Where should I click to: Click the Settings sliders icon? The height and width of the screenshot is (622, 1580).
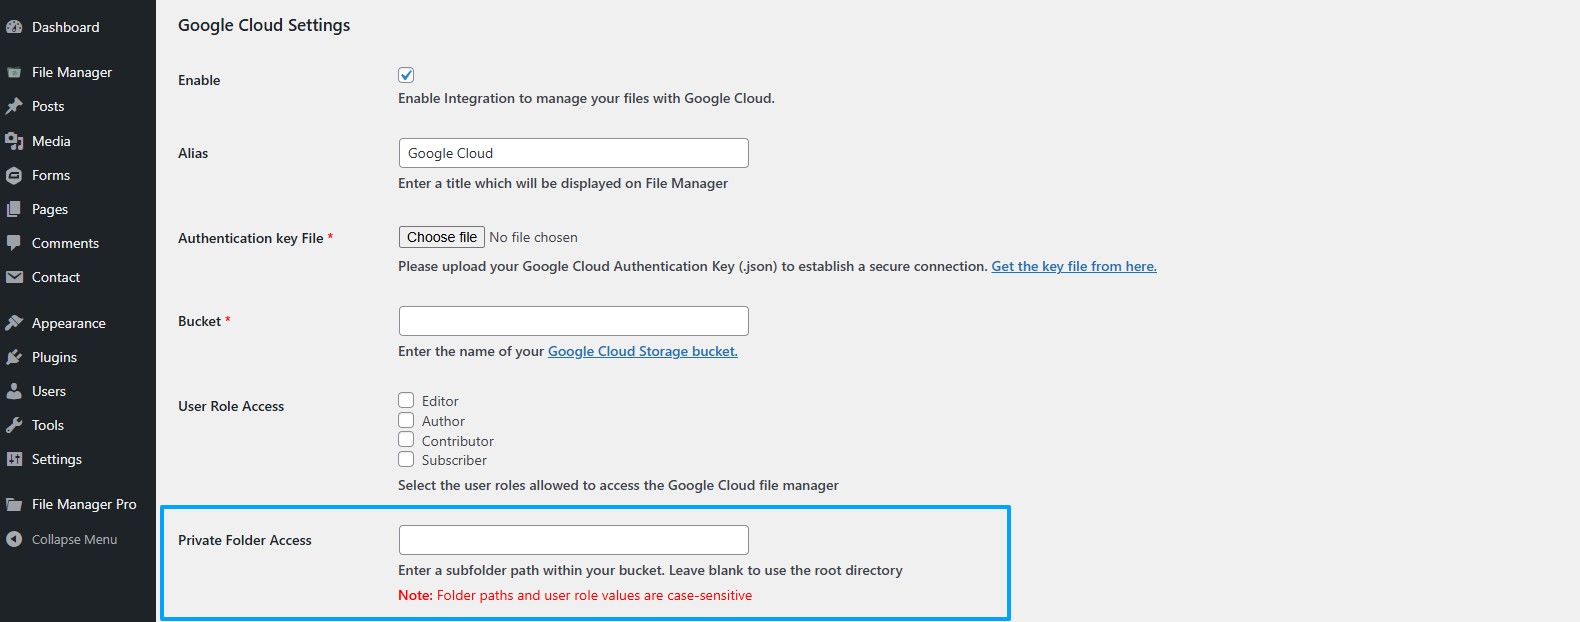coord(14,459)
